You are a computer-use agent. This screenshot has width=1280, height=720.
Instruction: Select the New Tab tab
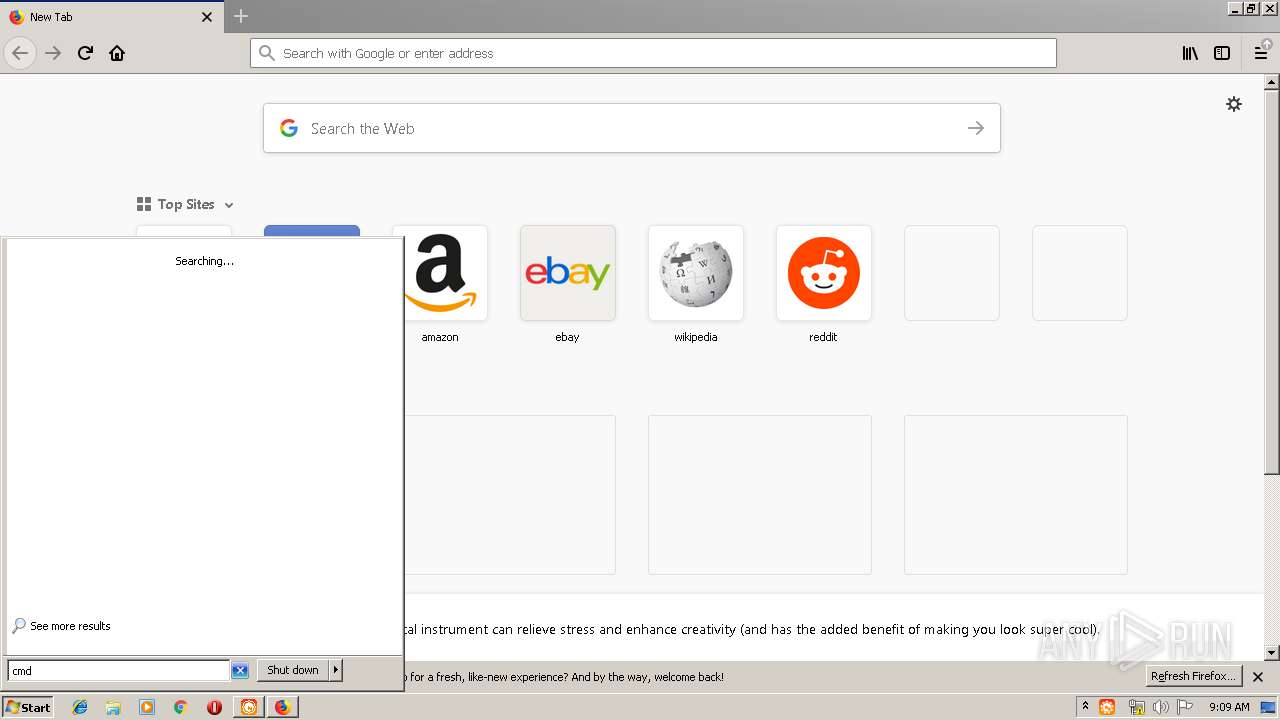tap(111, 17)
